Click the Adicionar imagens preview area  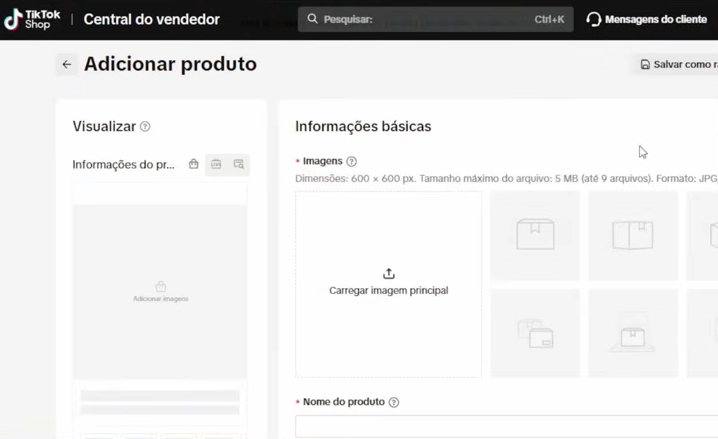click(x=160, y=292)
